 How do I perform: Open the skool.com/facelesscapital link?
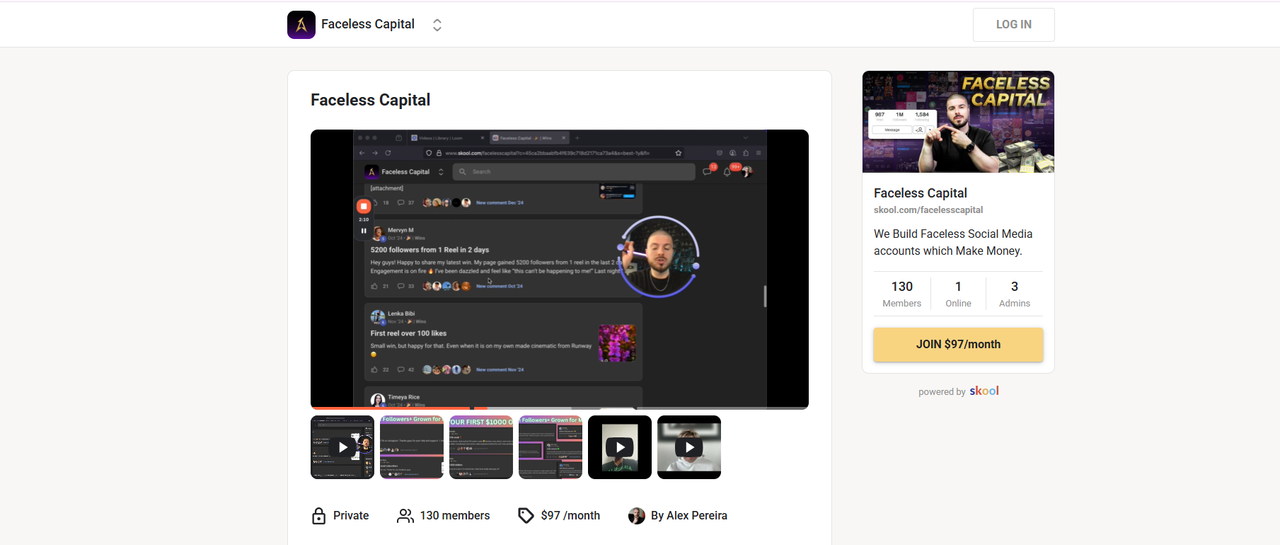tap(928, 210)
